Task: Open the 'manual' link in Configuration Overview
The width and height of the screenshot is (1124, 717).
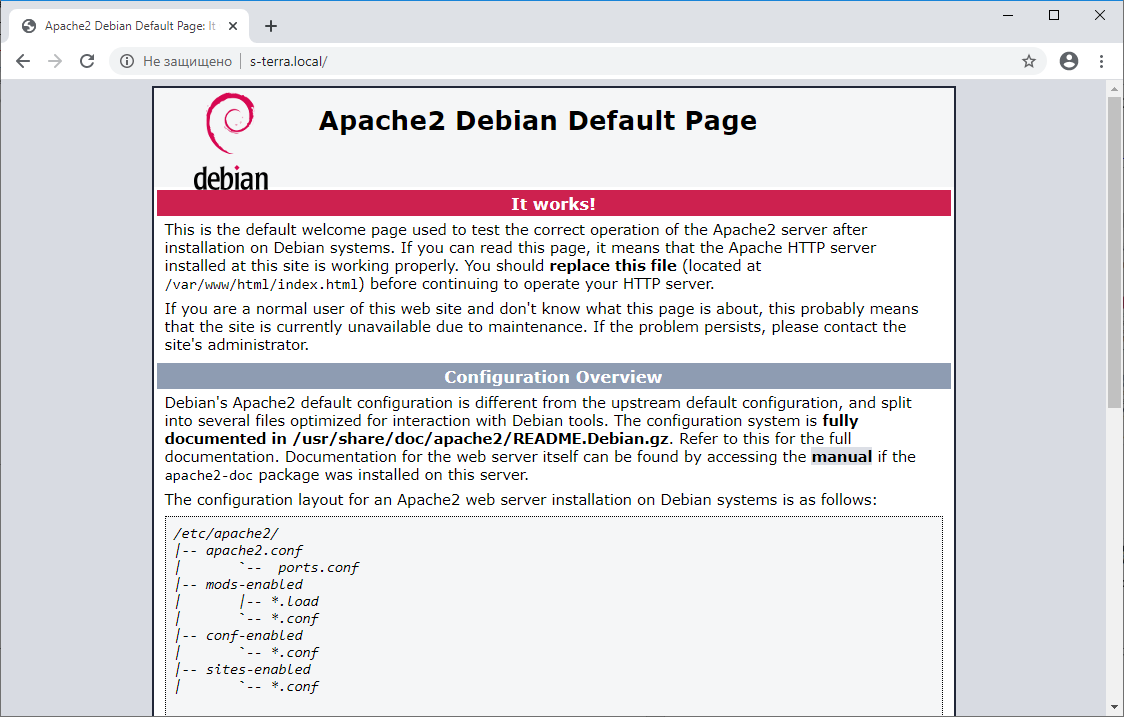Action: (842, 457)
